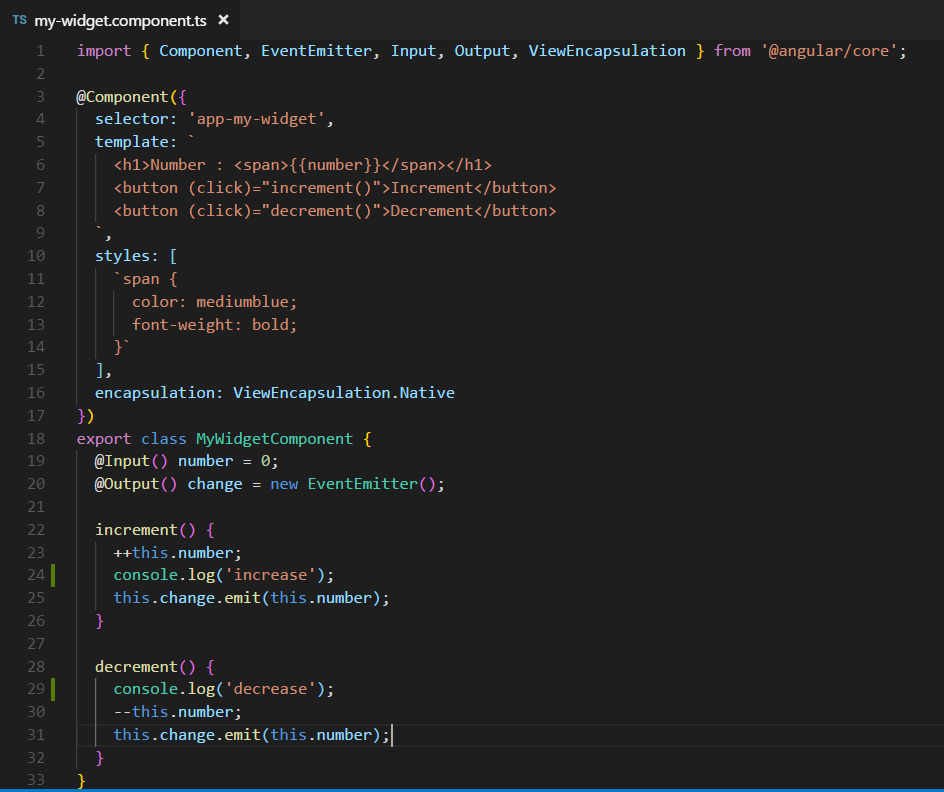
Task: Select the ViewEncapsulation import on line 1
Action: tap(607, 50)
